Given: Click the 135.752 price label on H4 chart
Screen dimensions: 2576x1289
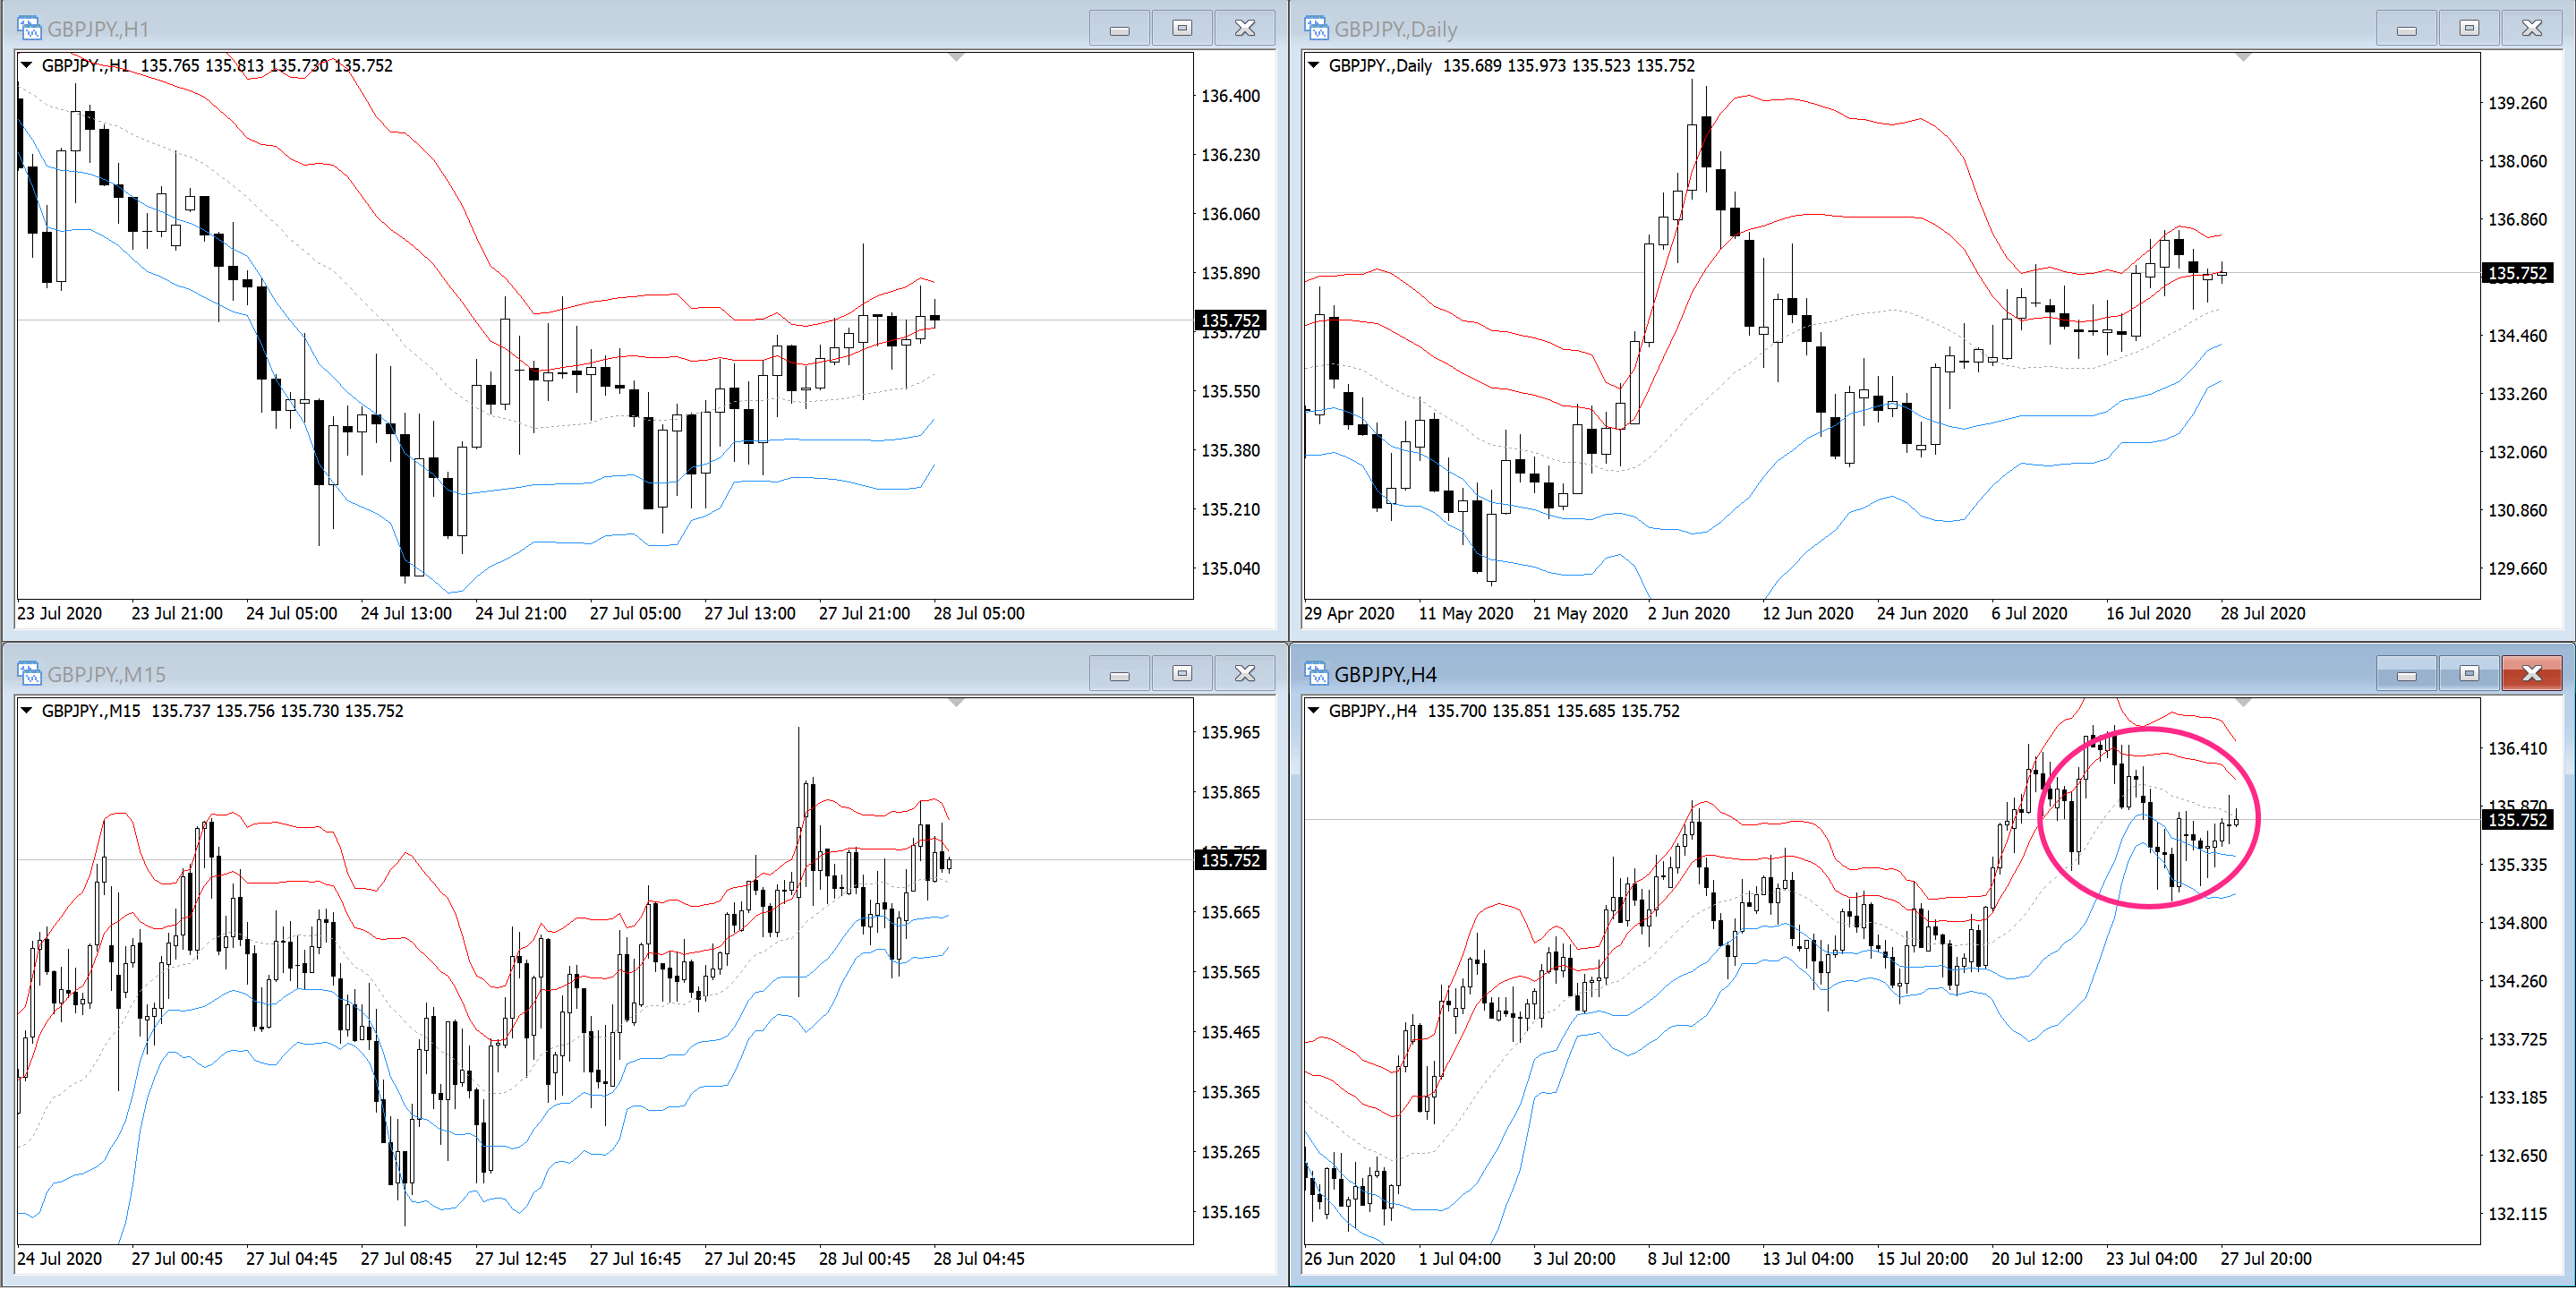Looking at the screenshot, I should (2517, 820).
